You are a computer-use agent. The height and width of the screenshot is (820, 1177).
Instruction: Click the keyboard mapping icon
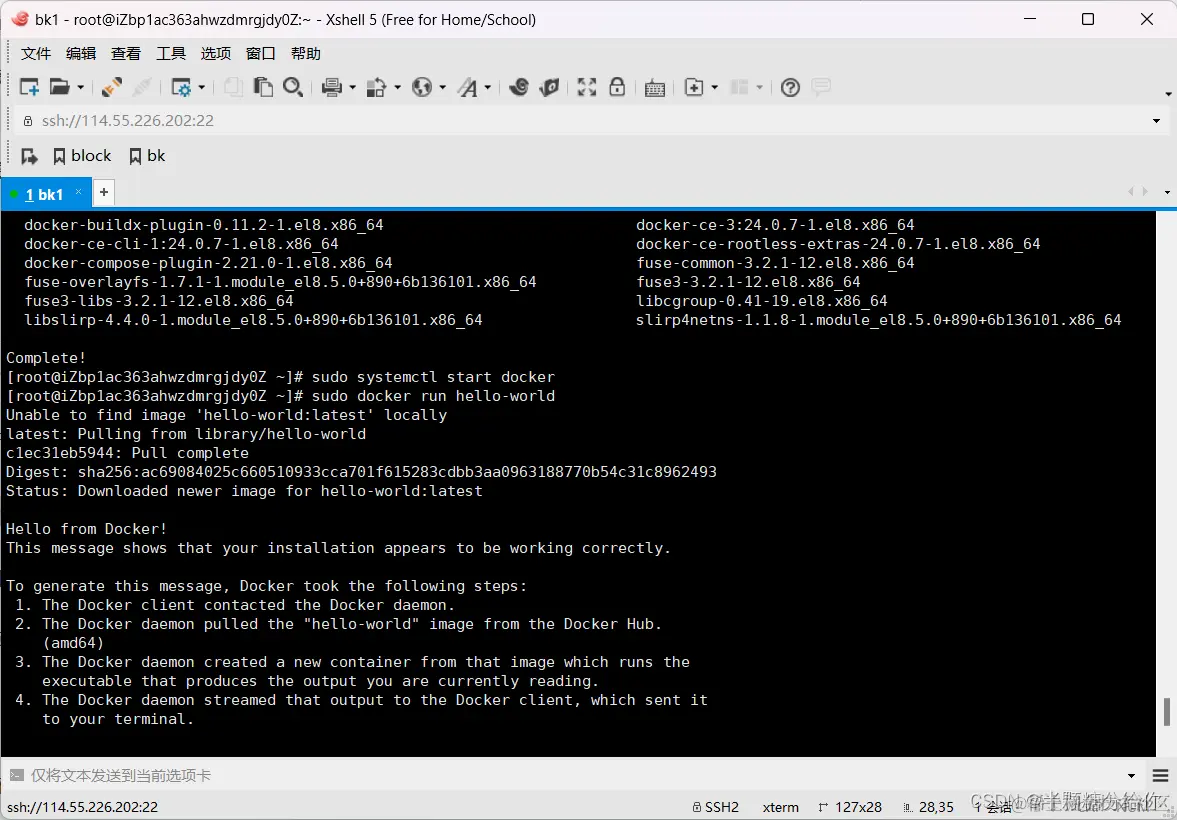[x=655, y=88]
